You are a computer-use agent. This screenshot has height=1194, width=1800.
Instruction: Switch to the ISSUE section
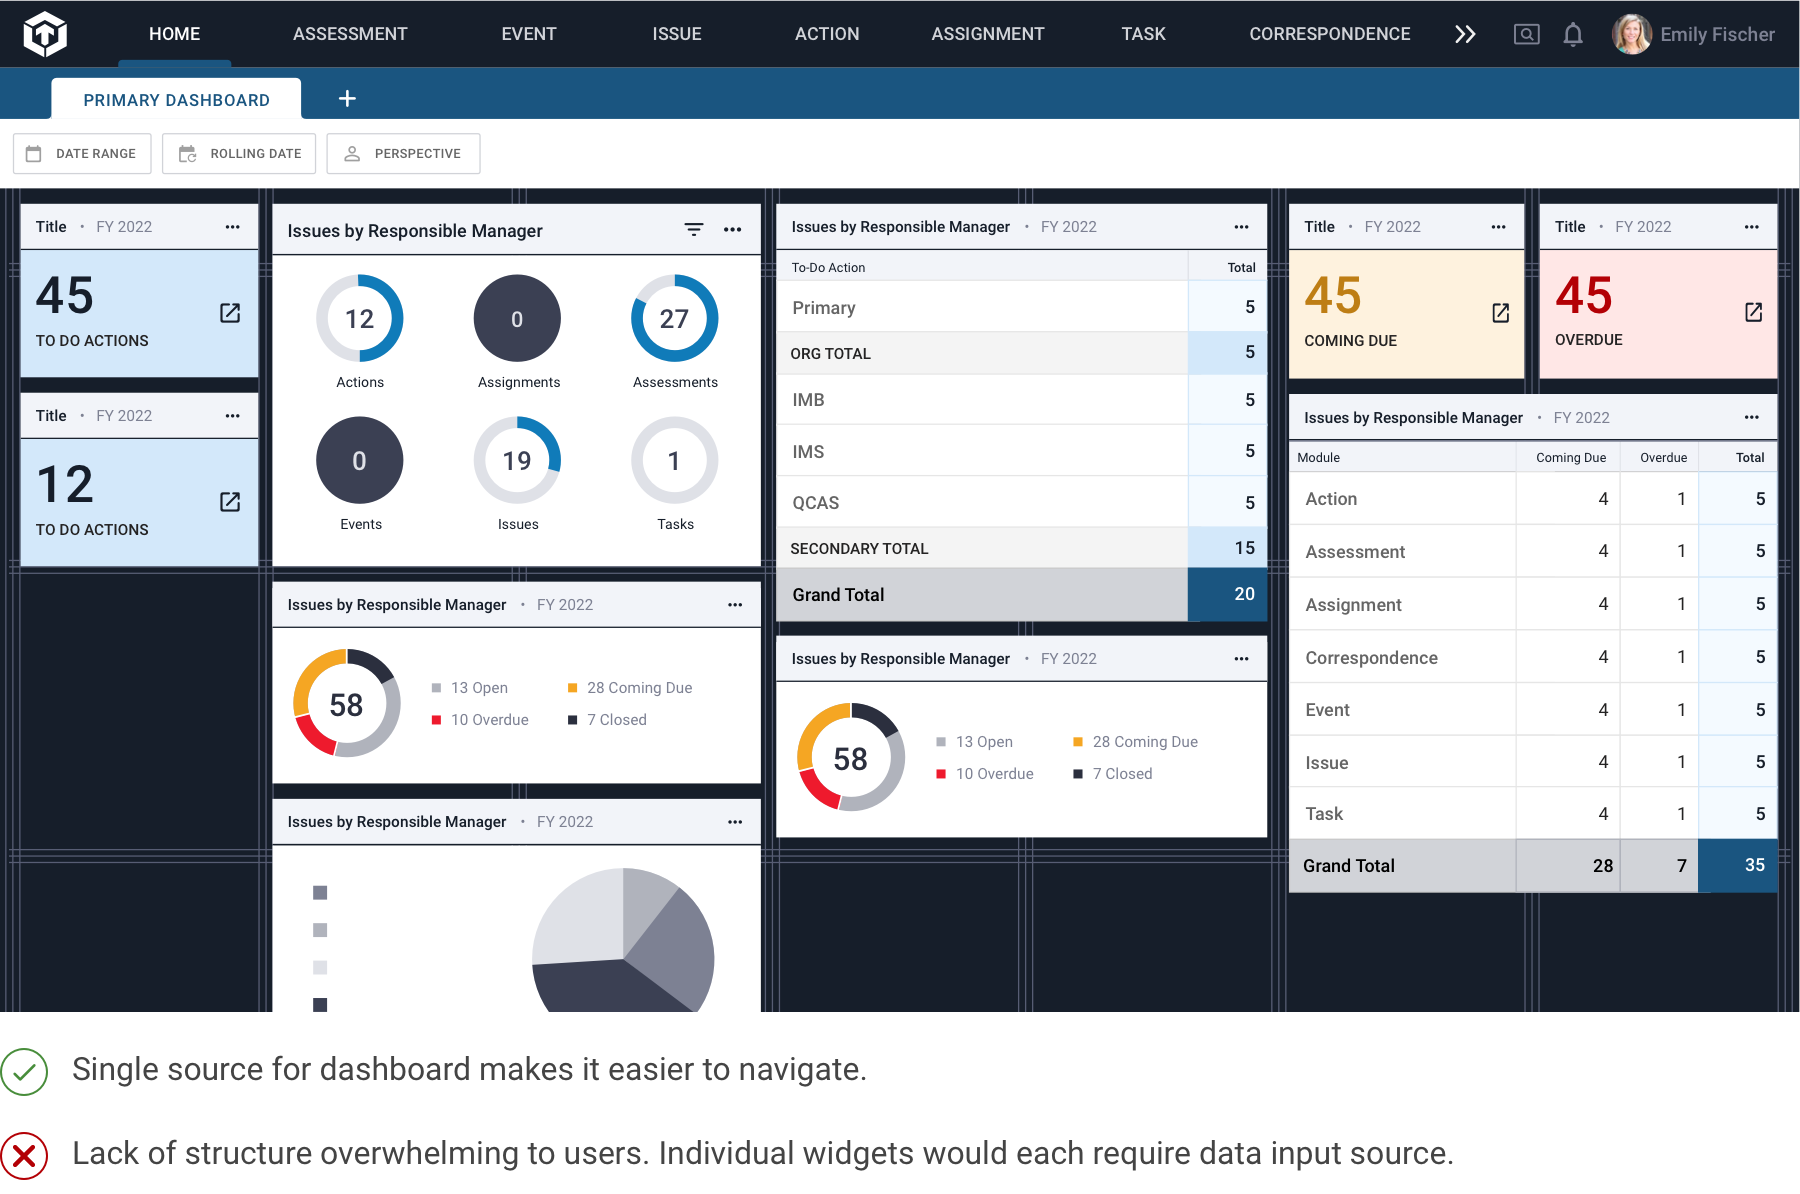677,34
